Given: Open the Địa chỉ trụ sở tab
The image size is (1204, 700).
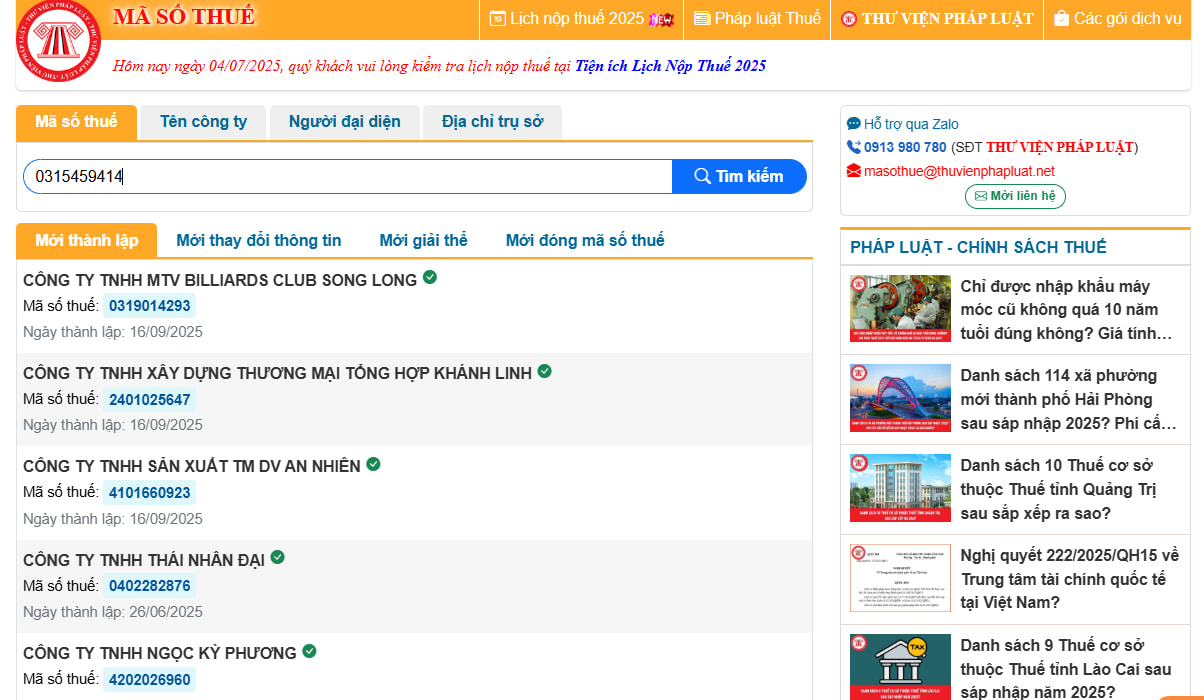Looking at the screenshot, I should pos(492,122).
